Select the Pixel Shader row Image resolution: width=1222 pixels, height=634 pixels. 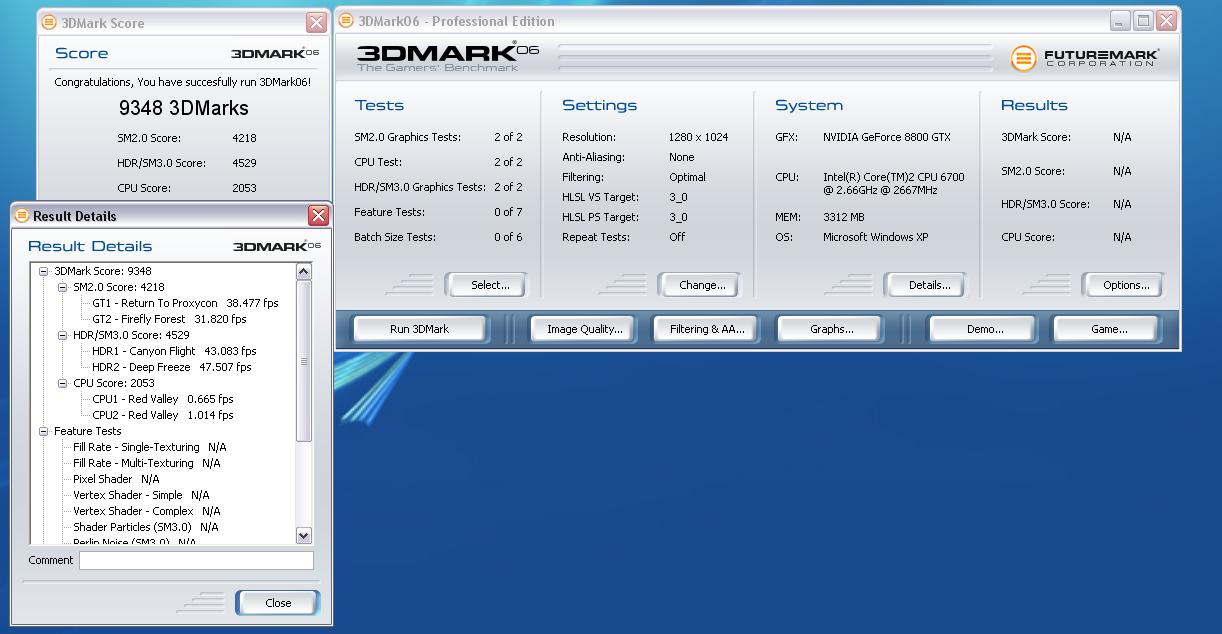point(116,479)
